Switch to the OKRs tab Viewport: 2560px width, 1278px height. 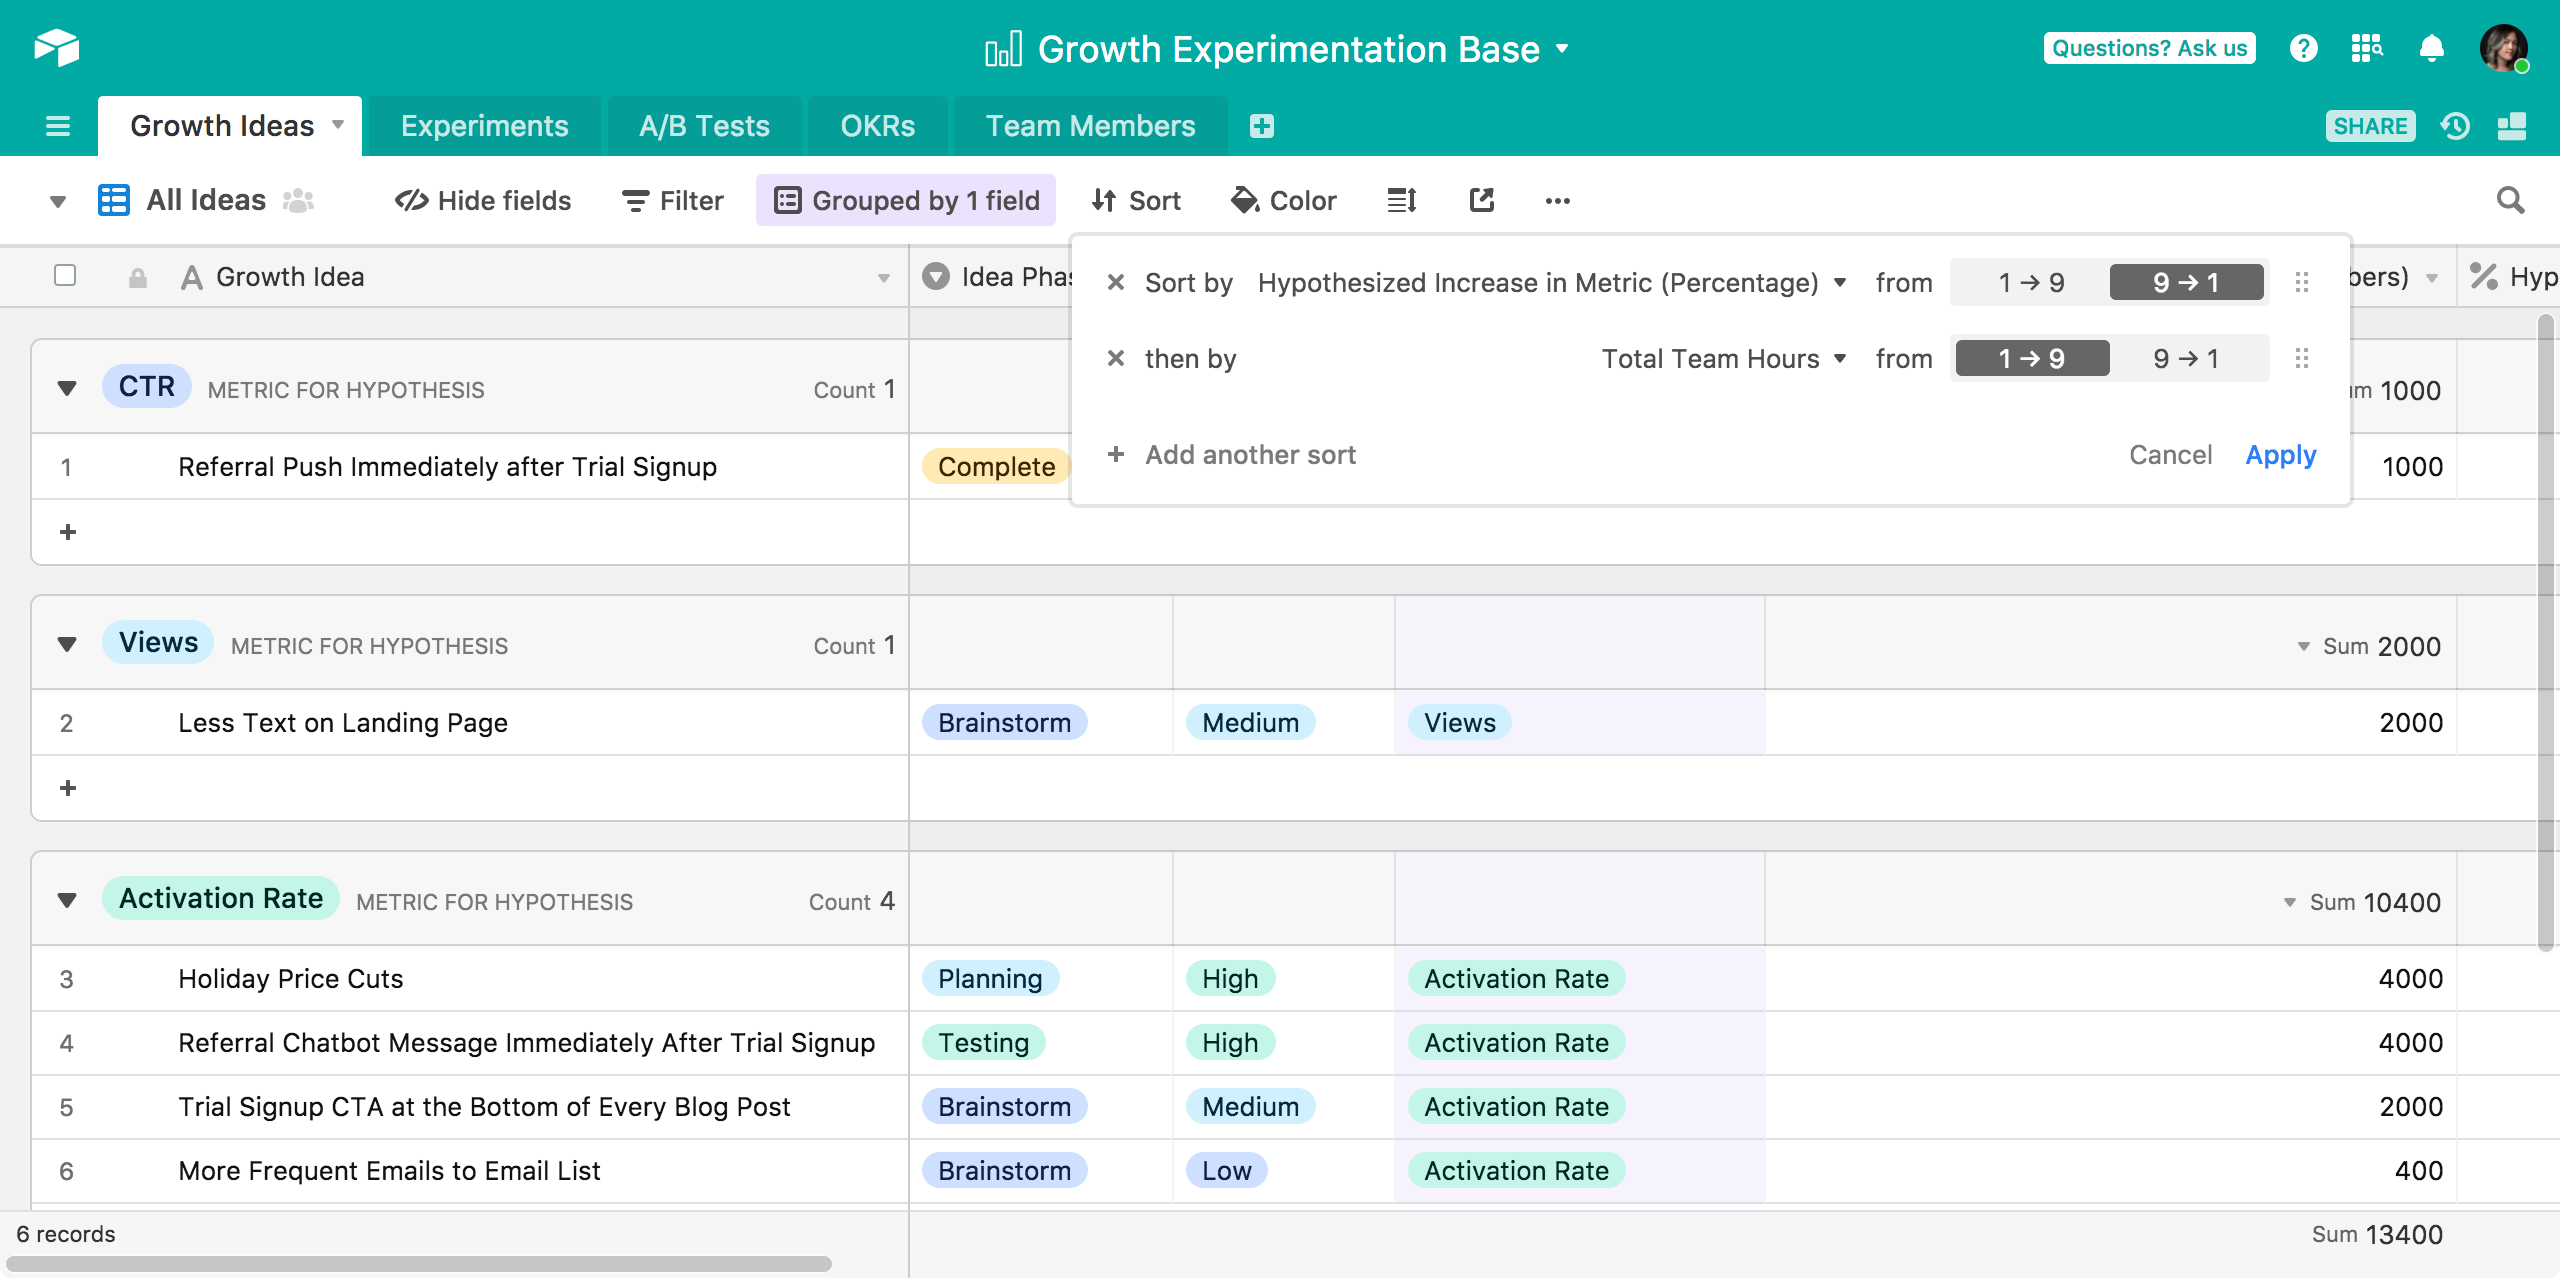[877, 126]
